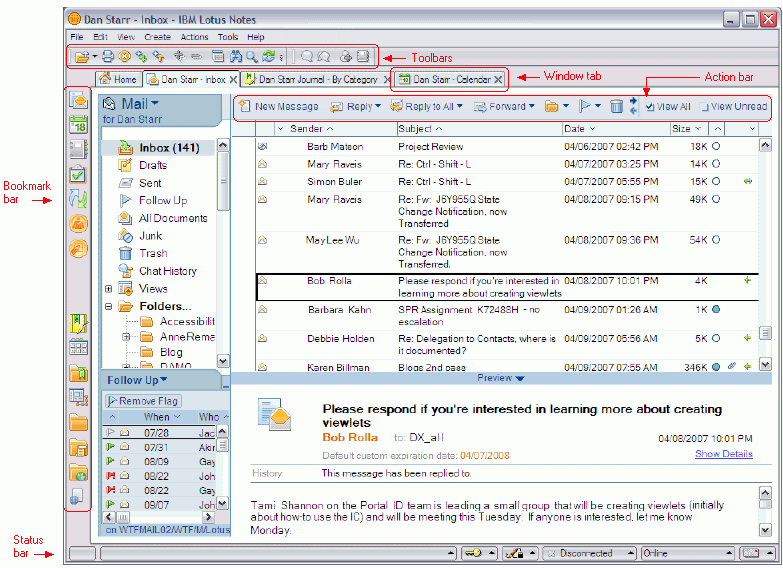Open the Reply dropdown menu

378,106
